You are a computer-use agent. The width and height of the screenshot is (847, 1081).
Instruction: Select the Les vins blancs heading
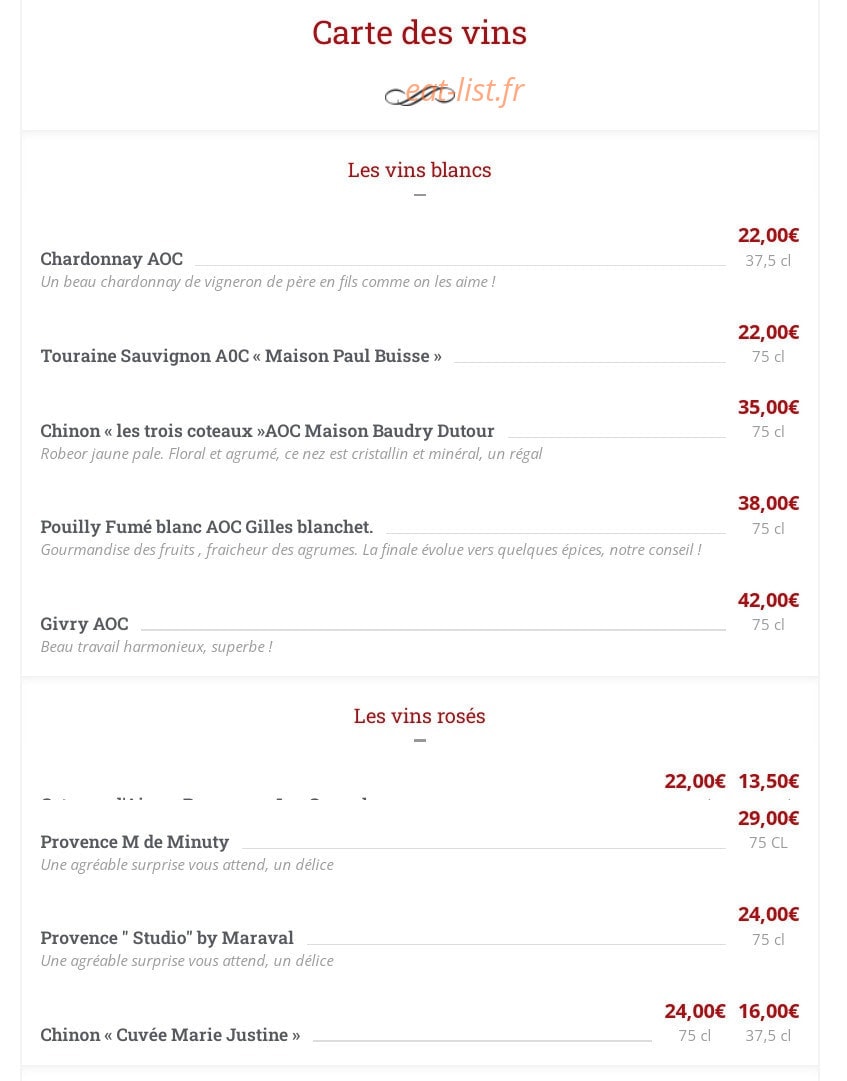point(419,170)
